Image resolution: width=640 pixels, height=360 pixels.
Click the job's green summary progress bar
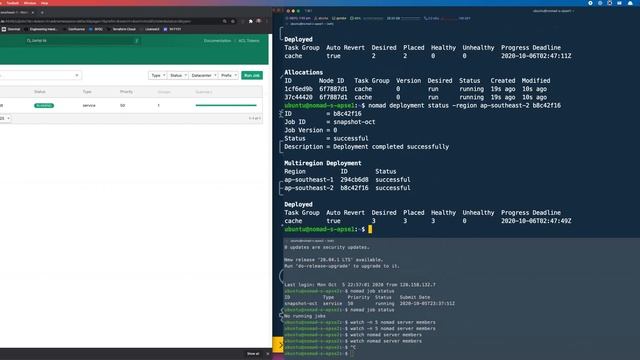click(226, 105)
